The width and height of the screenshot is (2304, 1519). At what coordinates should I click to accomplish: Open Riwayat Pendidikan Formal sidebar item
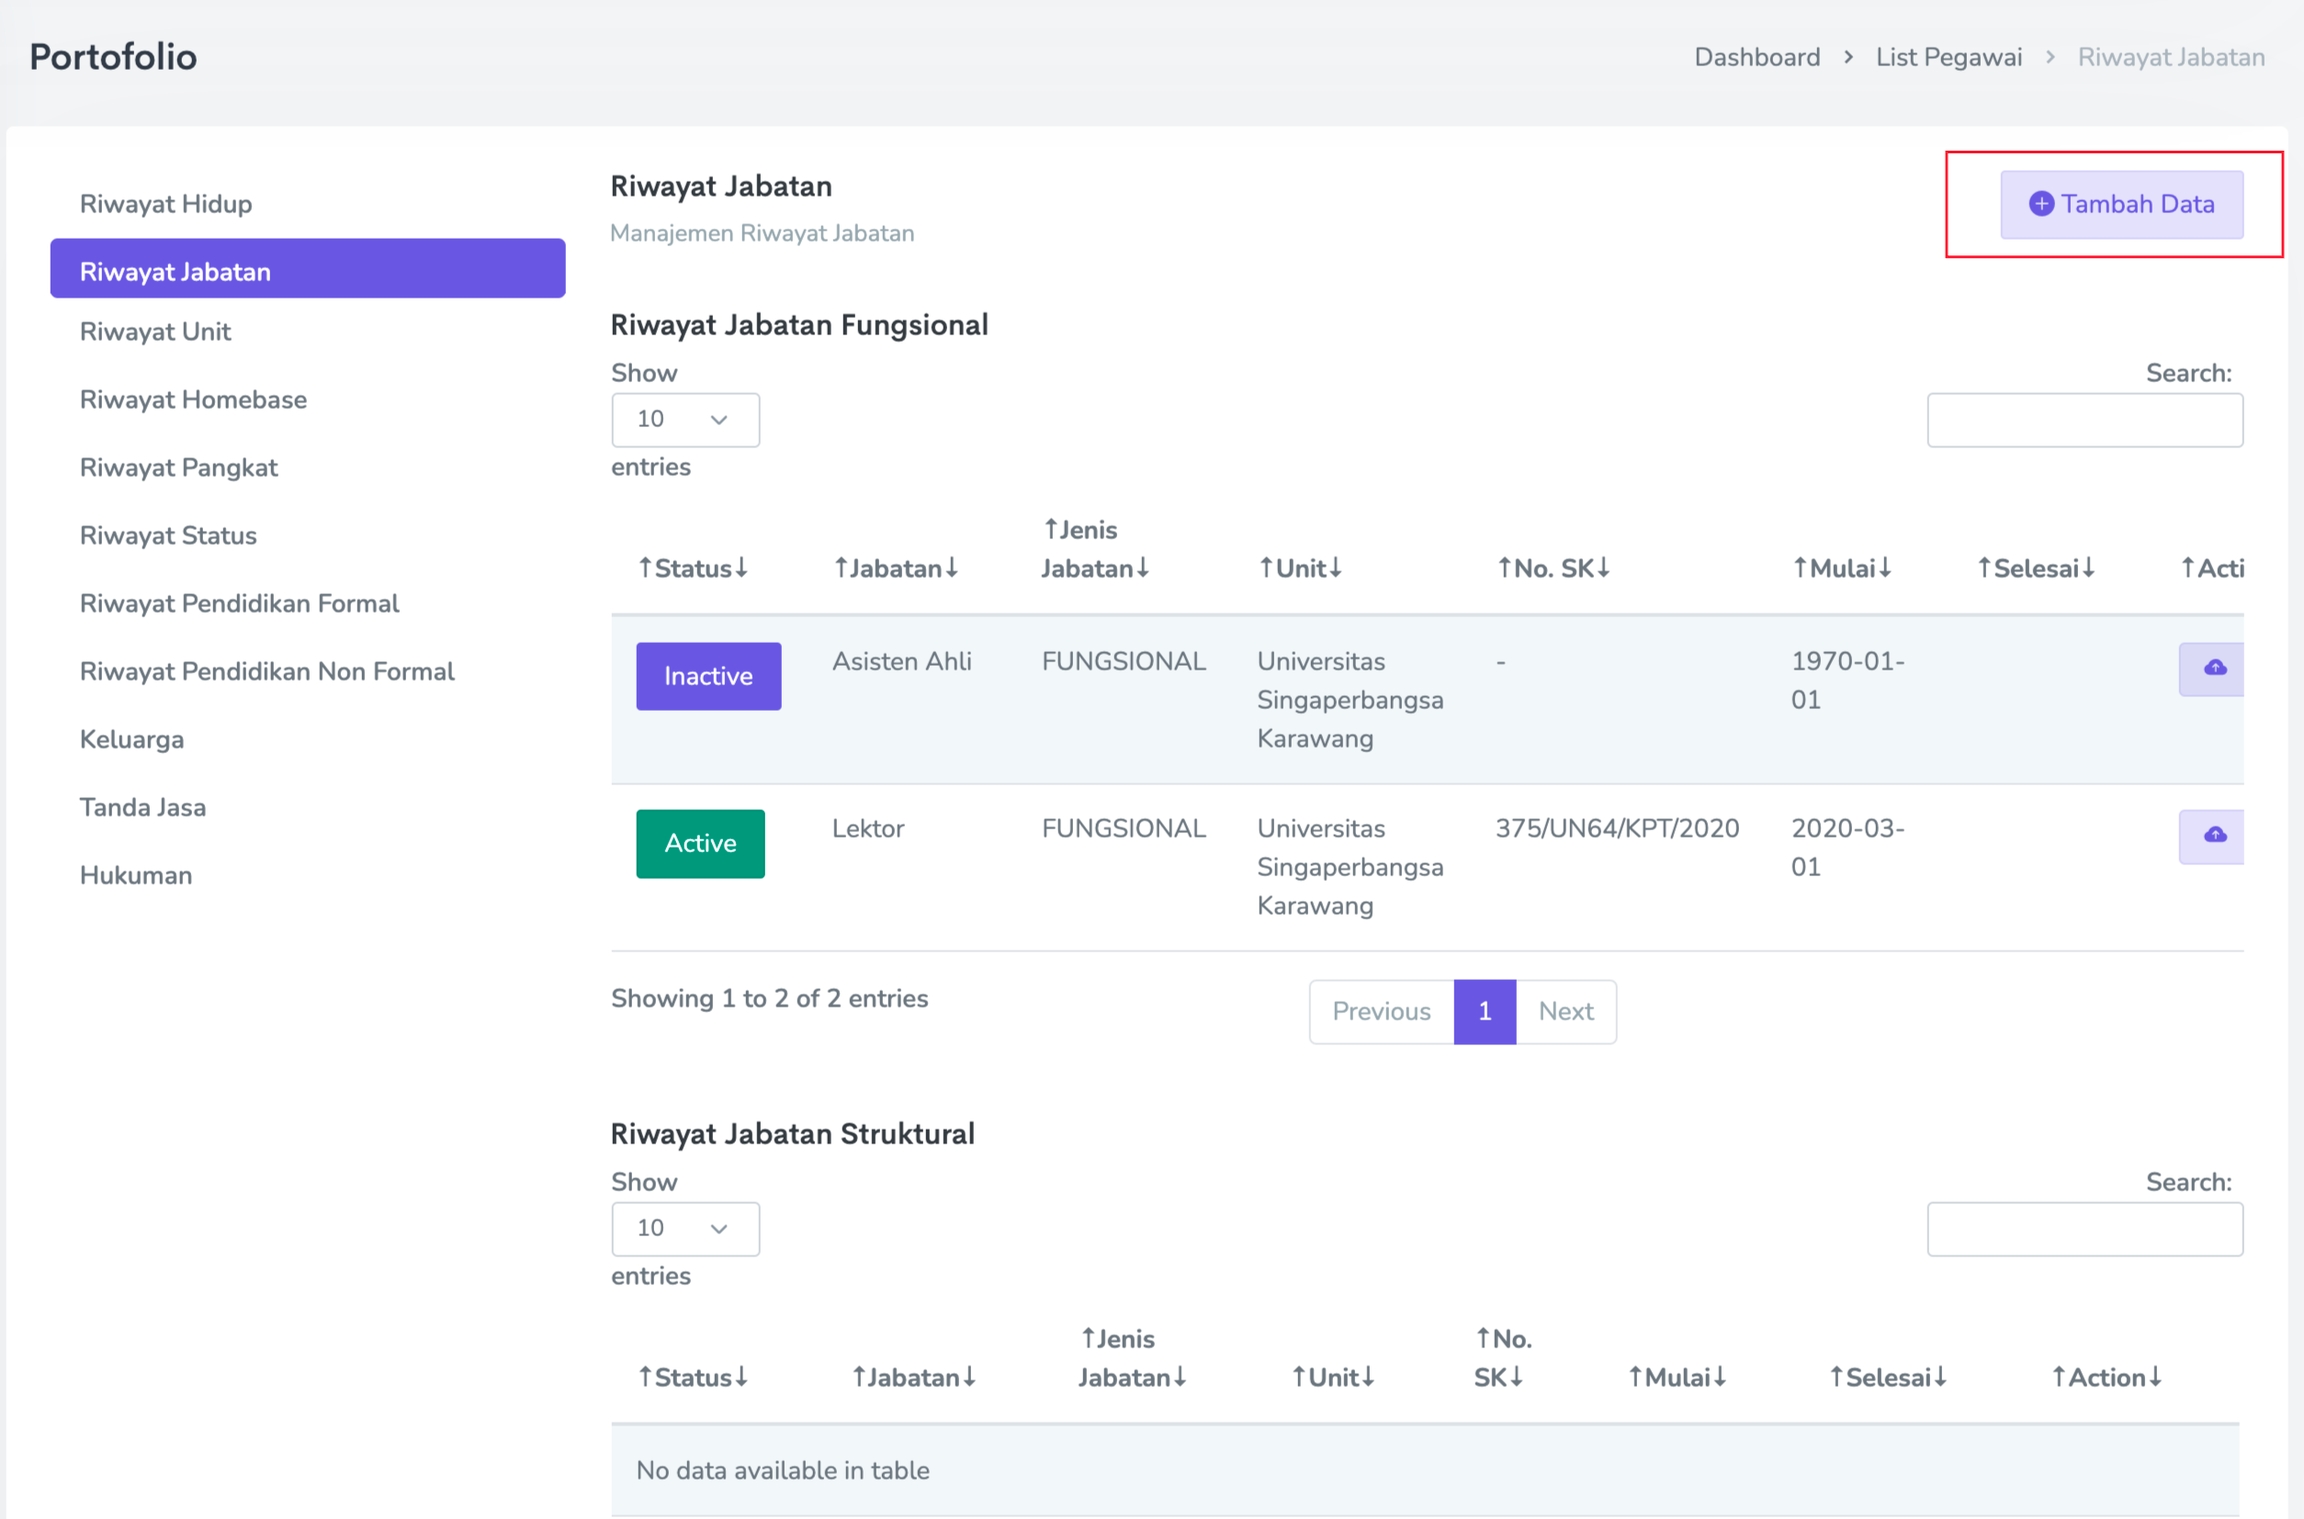point(239,603)
